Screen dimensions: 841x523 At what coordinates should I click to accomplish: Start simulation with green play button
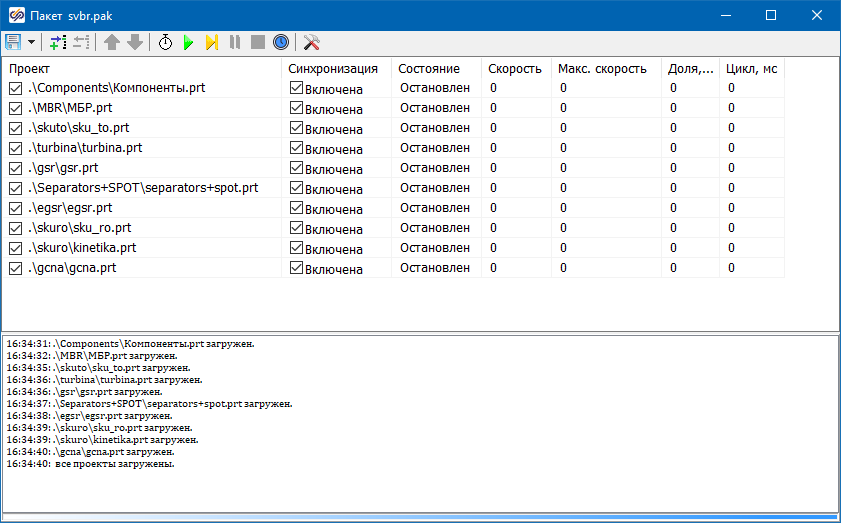tap(188, 42)
